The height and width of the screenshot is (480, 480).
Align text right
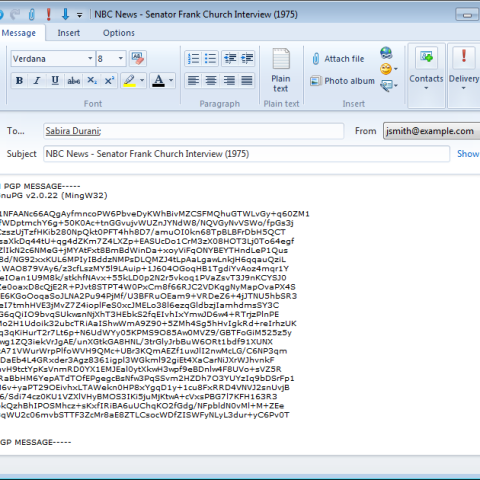tap(229, 80)
